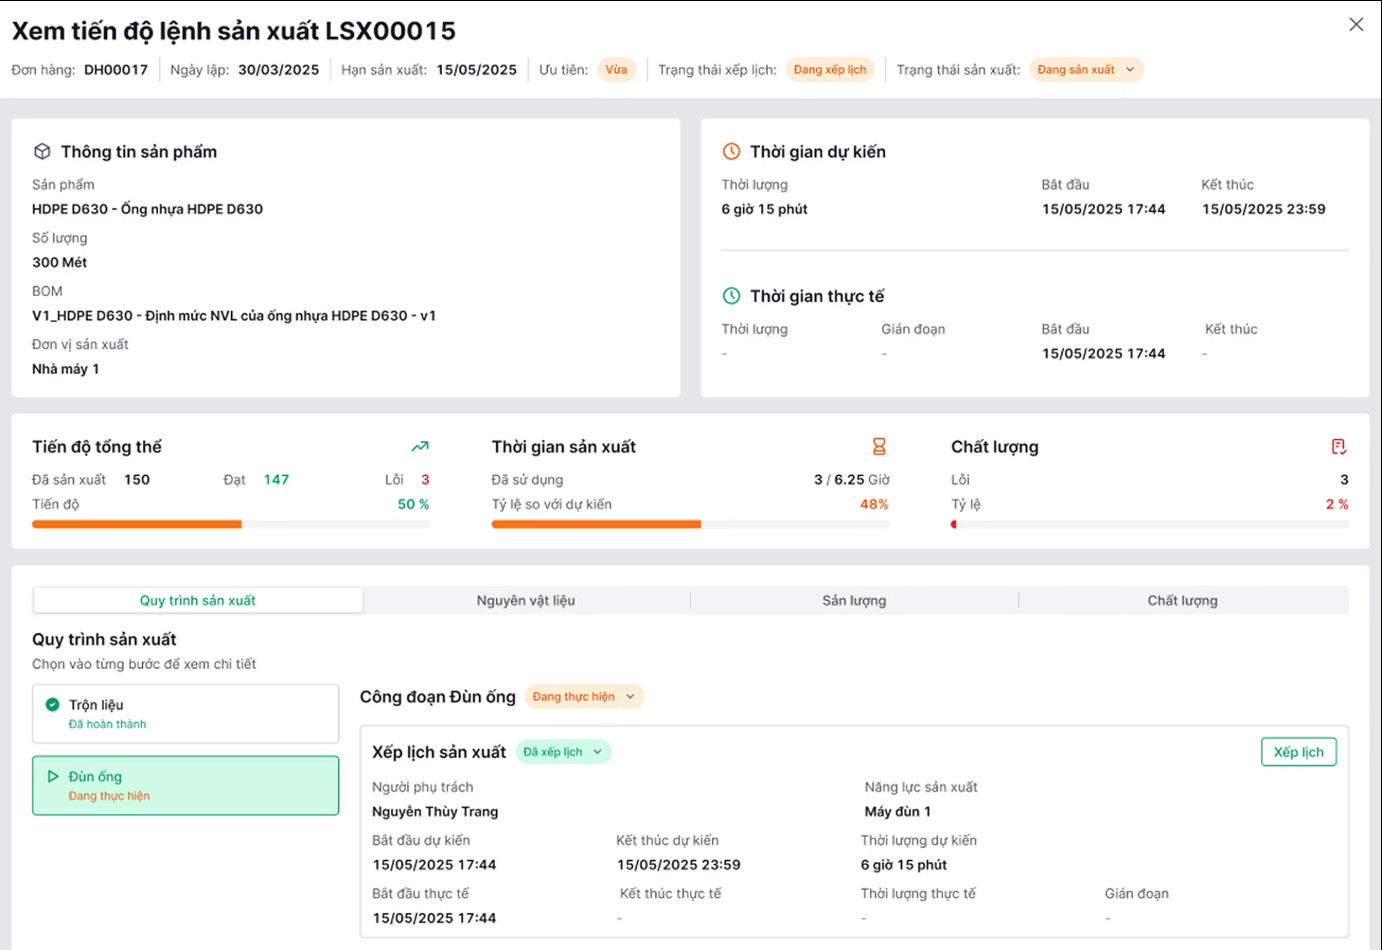The height and width of the screenshot is (950, 1382).
Task: Click the orange clock icon for expected time
Action: (x=731, y=151)
